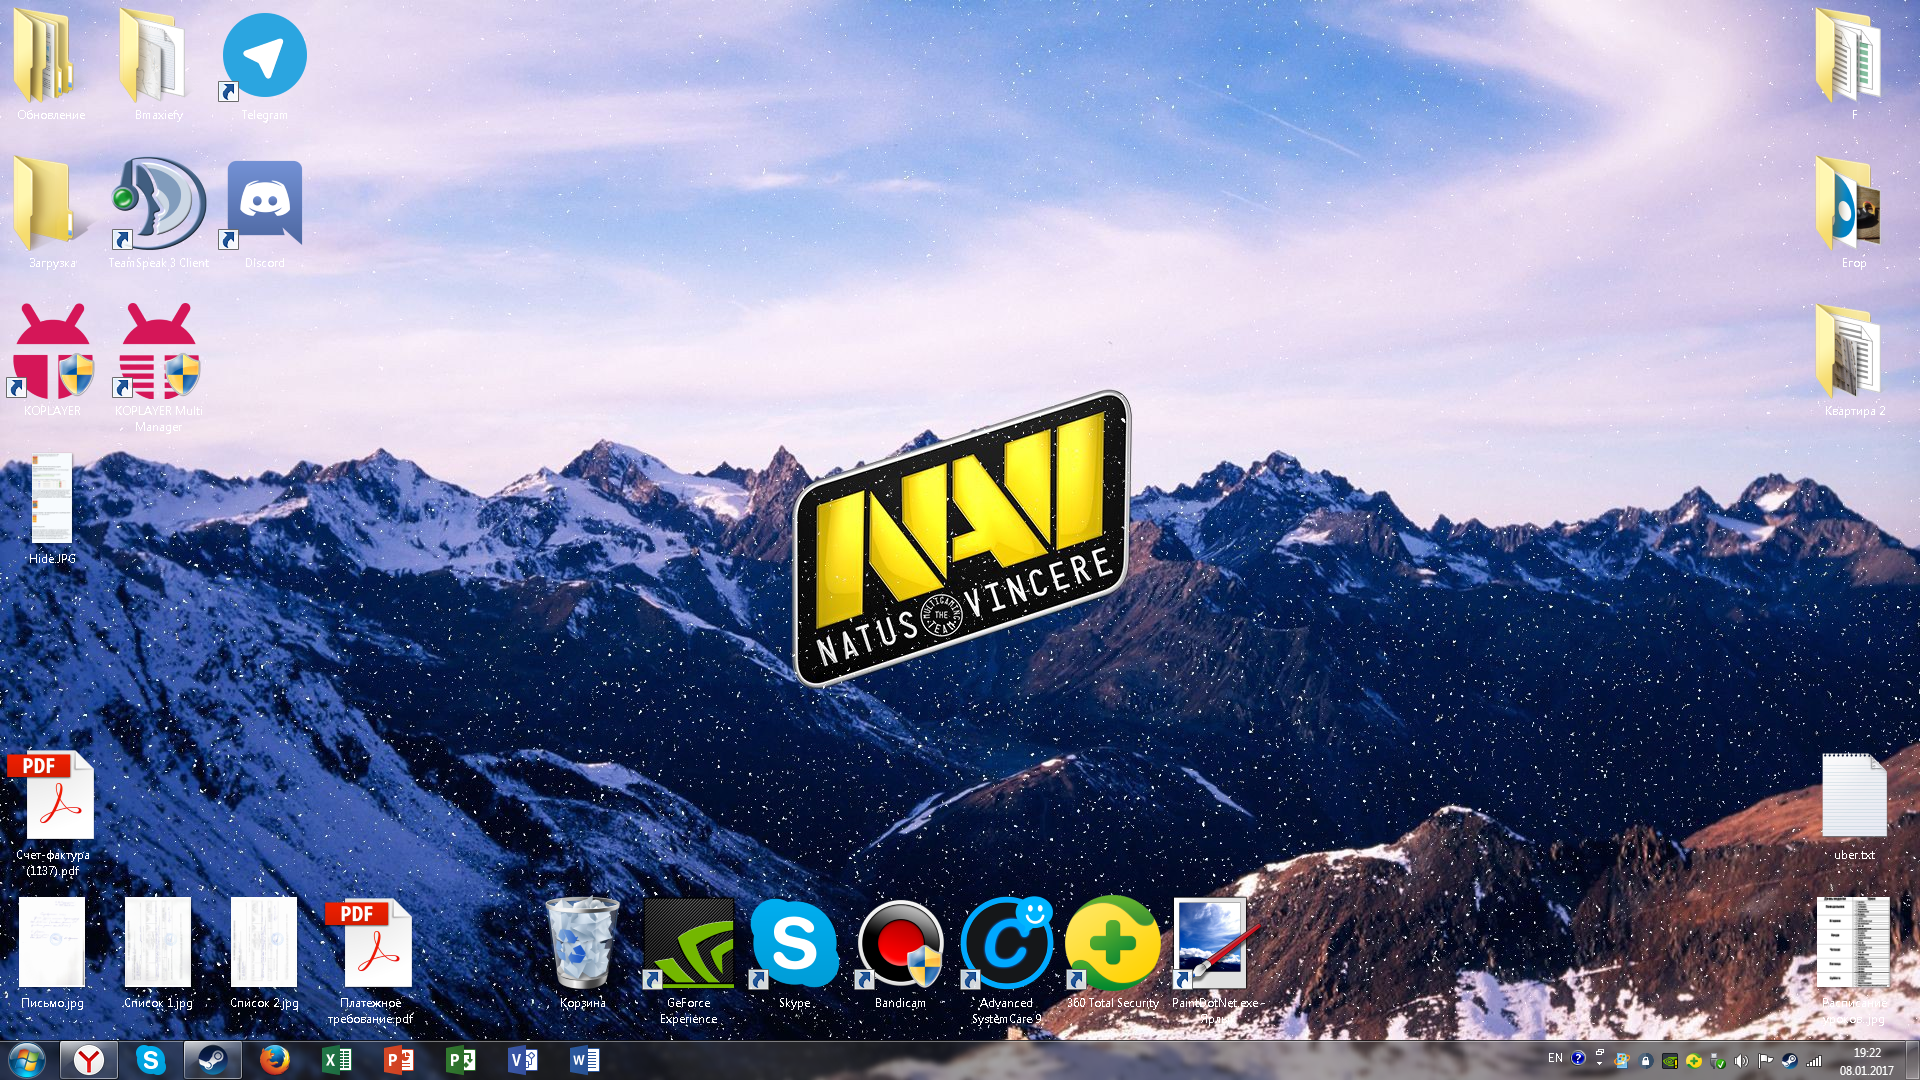Screen dimensions: 1920x1080
Task: Open the language bar Help button
Action: [1578, 1058]
